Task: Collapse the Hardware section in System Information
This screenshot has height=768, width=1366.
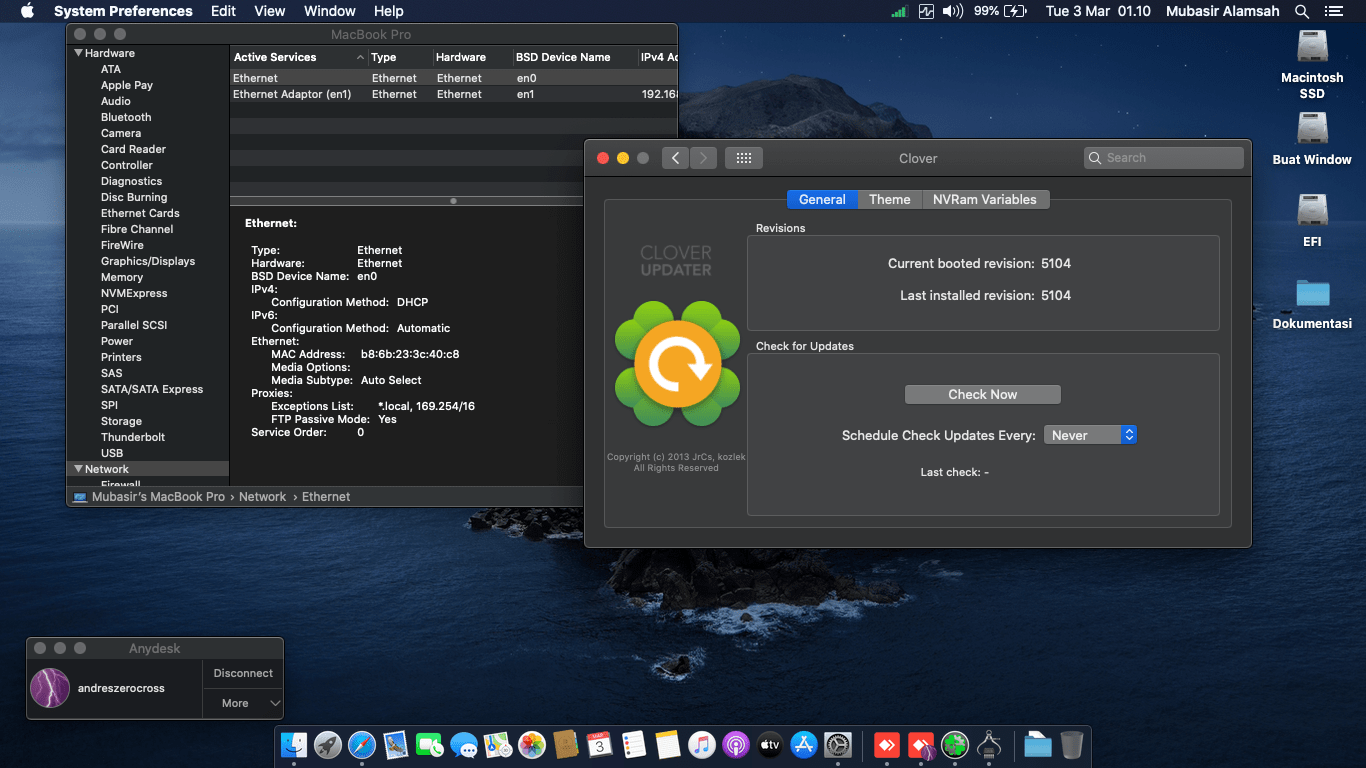Action: (79, 53)
